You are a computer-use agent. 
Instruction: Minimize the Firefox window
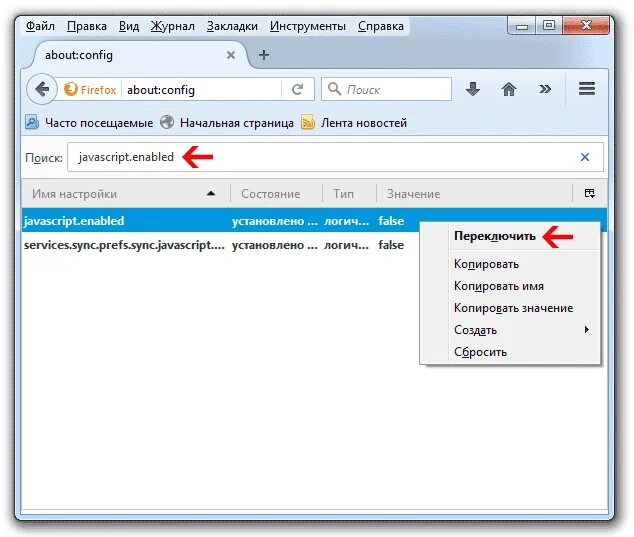pyautogui.click(x=522, y=26)
